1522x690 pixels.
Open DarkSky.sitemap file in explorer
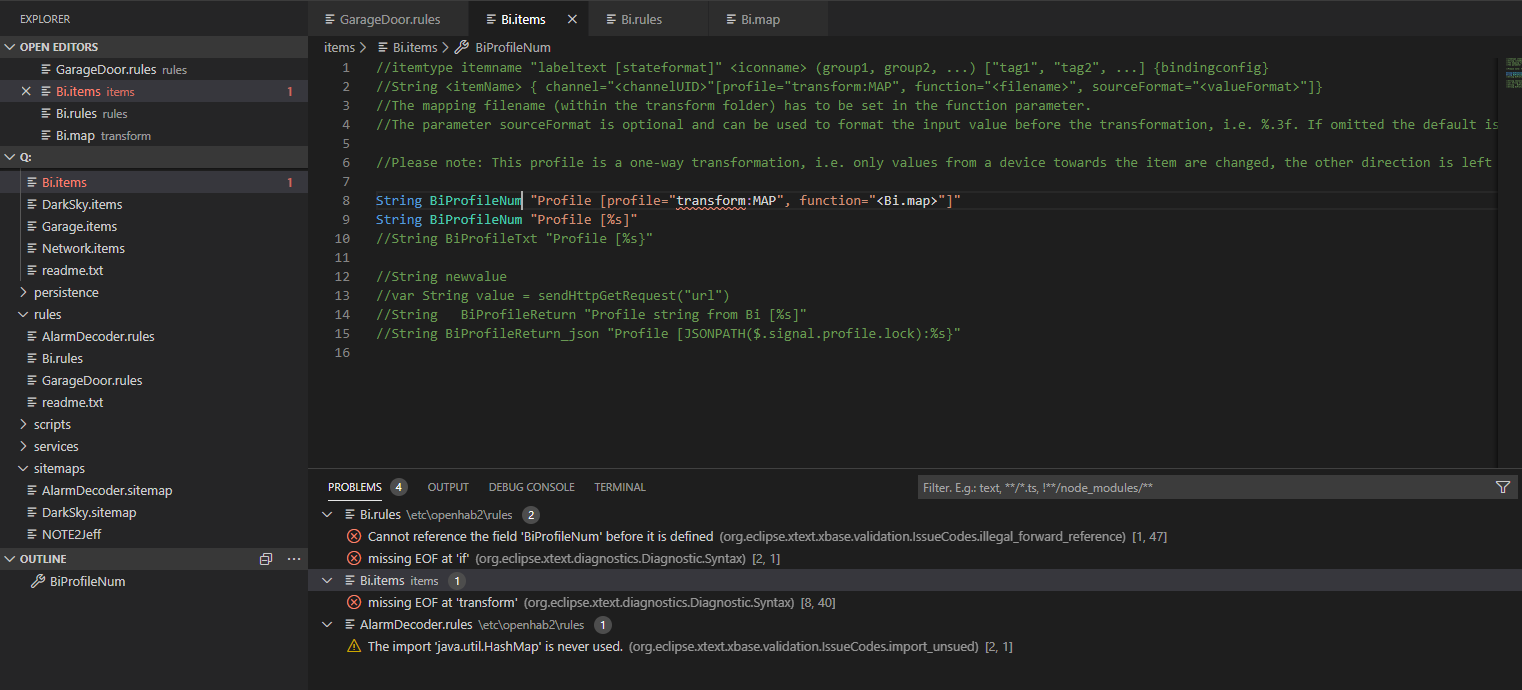pos(88,512)
